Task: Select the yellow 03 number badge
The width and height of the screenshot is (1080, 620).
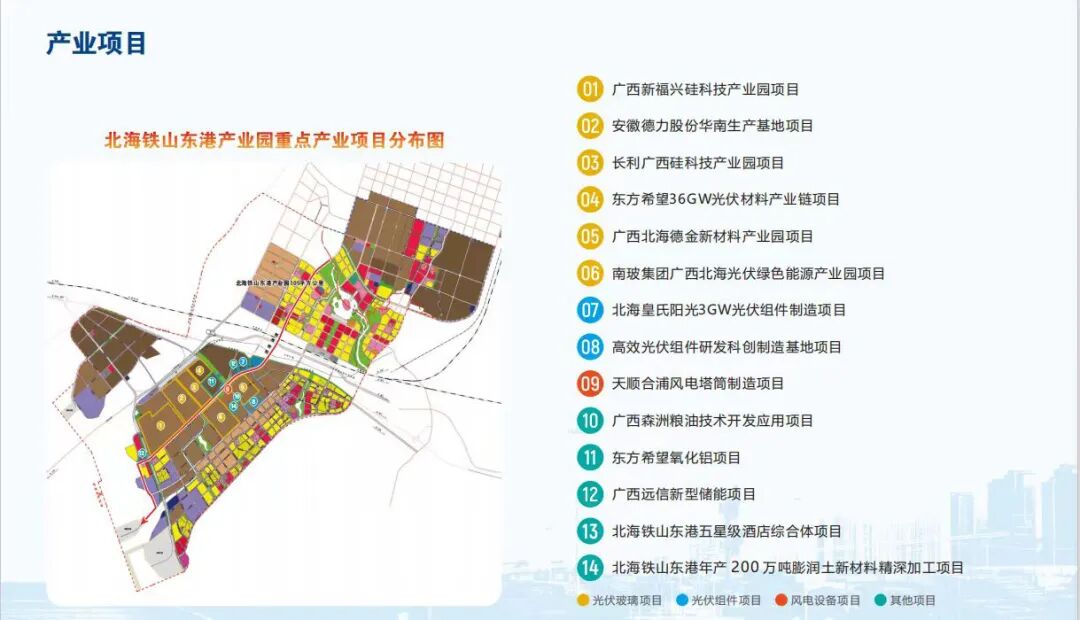Action: [x=590, y=163]
